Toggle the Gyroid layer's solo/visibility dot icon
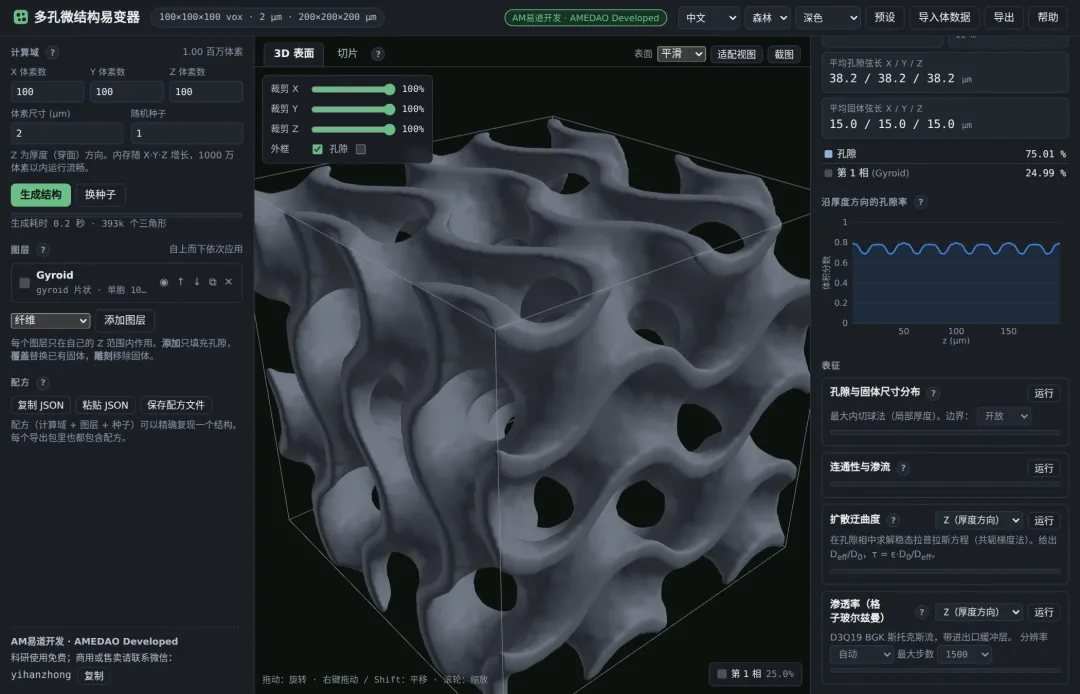The width and height of the screenshot is (1080, 694). point(164,282)
